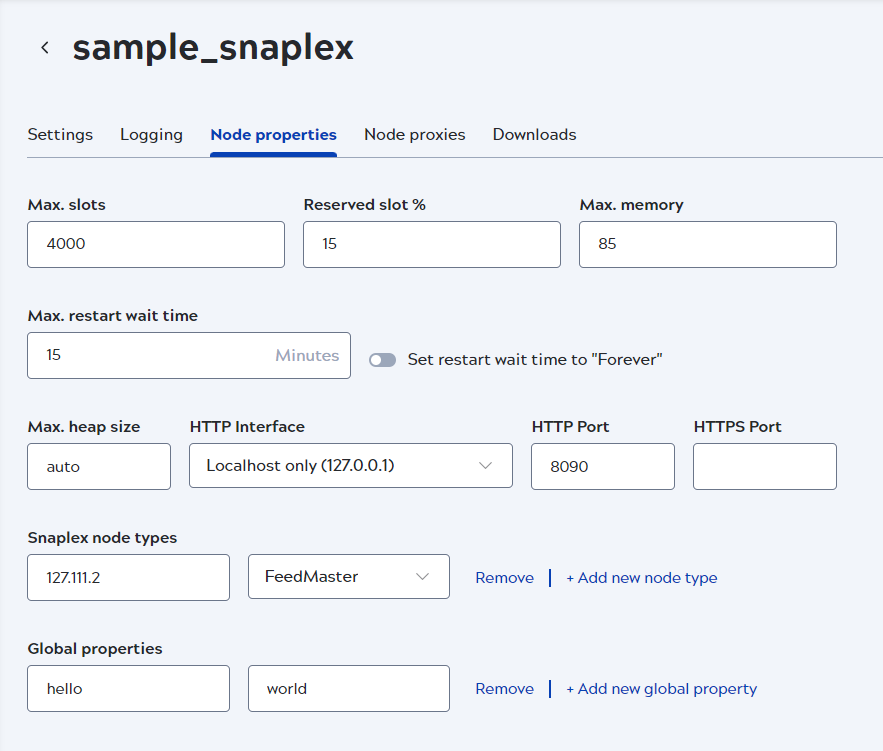883x751 pixels.
Task: Focus the Reserved slot % field
Action: [431, 244]
